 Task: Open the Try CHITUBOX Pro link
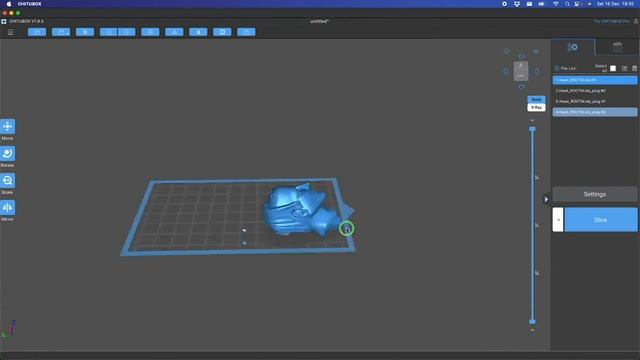[611, 21]
